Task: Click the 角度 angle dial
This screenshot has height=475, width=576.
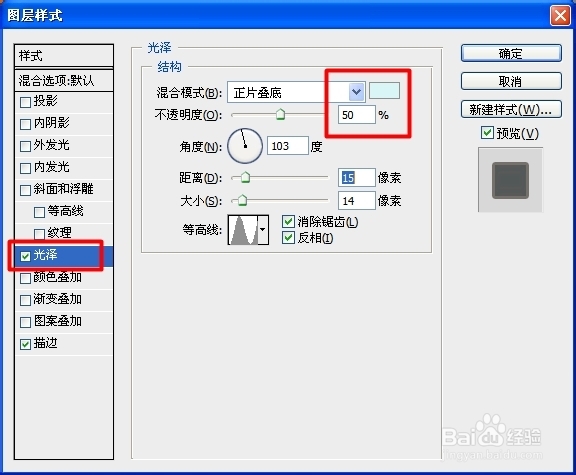Action: pyautogui.click(x=245, y=146)
